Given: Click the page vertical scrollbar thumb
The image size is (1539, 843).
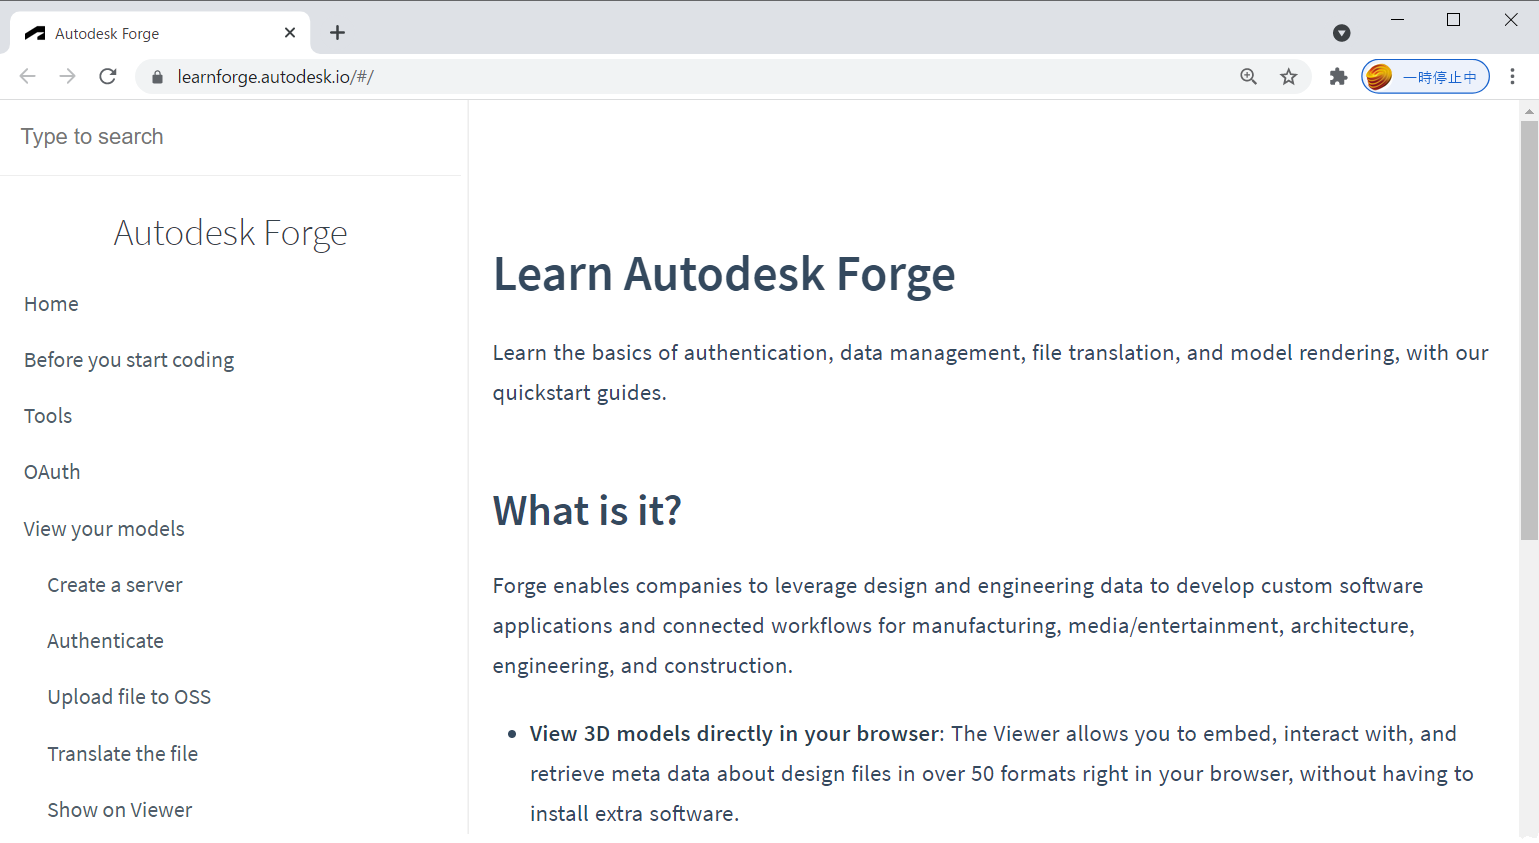Looking at the screenshot, I should [x=1529, y=330].
